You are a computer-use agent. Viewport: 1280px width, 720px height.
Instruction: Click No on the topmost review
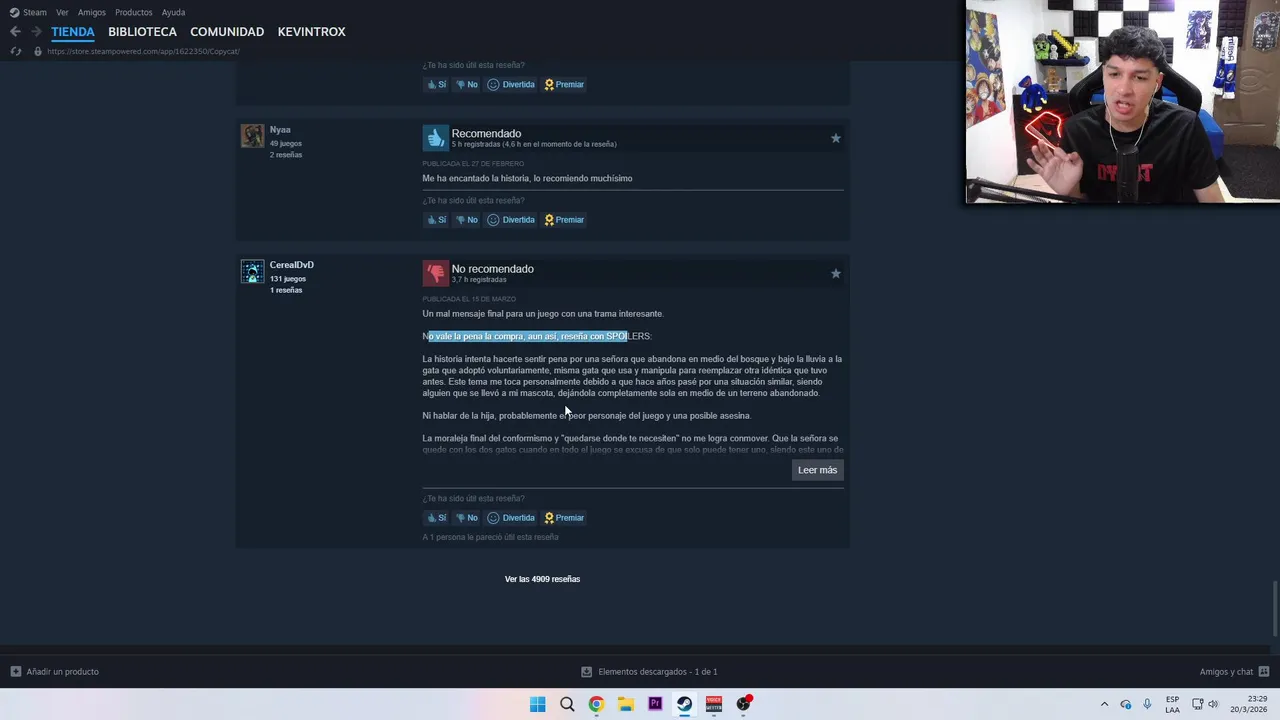pos(467,85)
